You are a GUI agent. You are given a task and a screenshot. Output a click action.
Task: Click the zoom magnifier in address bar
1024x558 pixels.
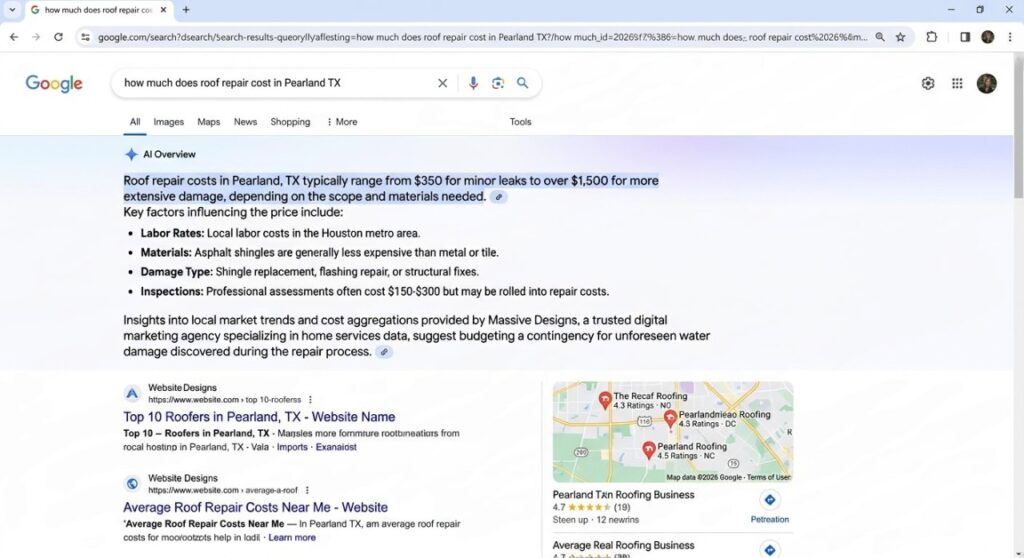coord(880,37)
